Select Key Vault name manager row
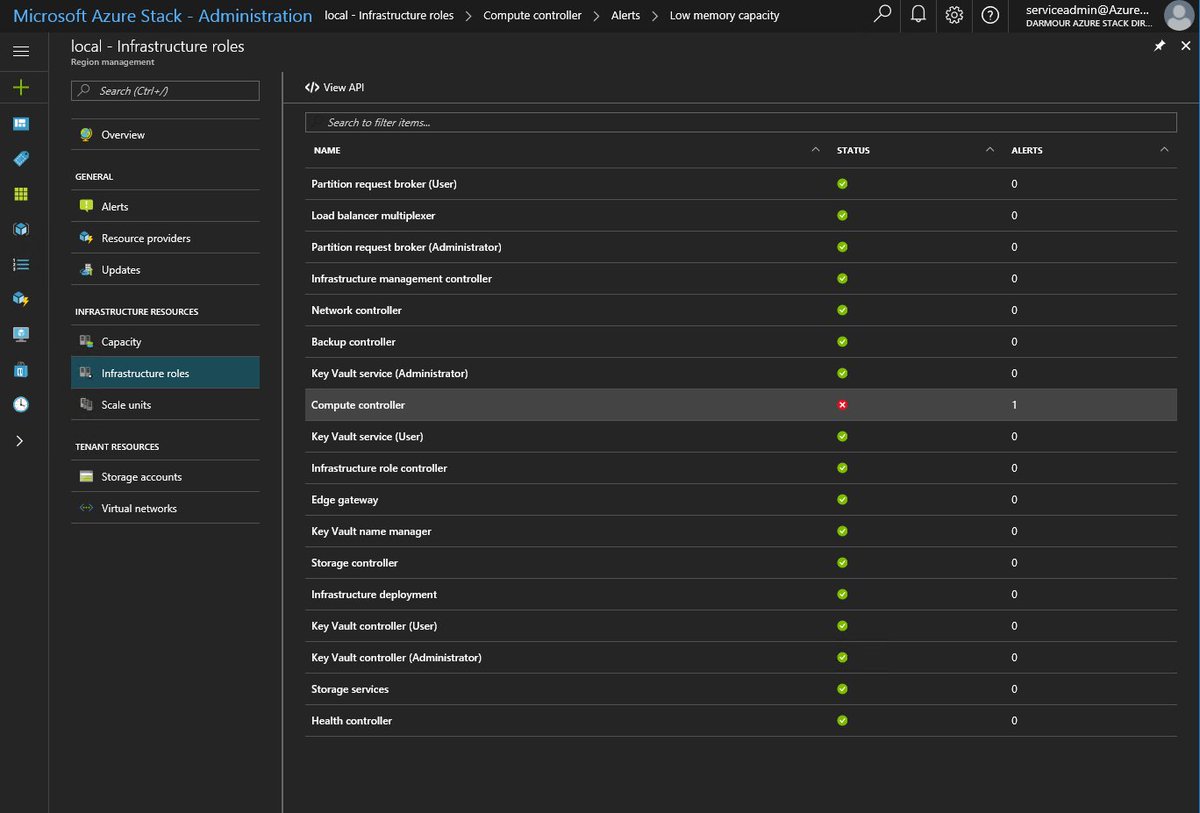 tap(741, 531)
